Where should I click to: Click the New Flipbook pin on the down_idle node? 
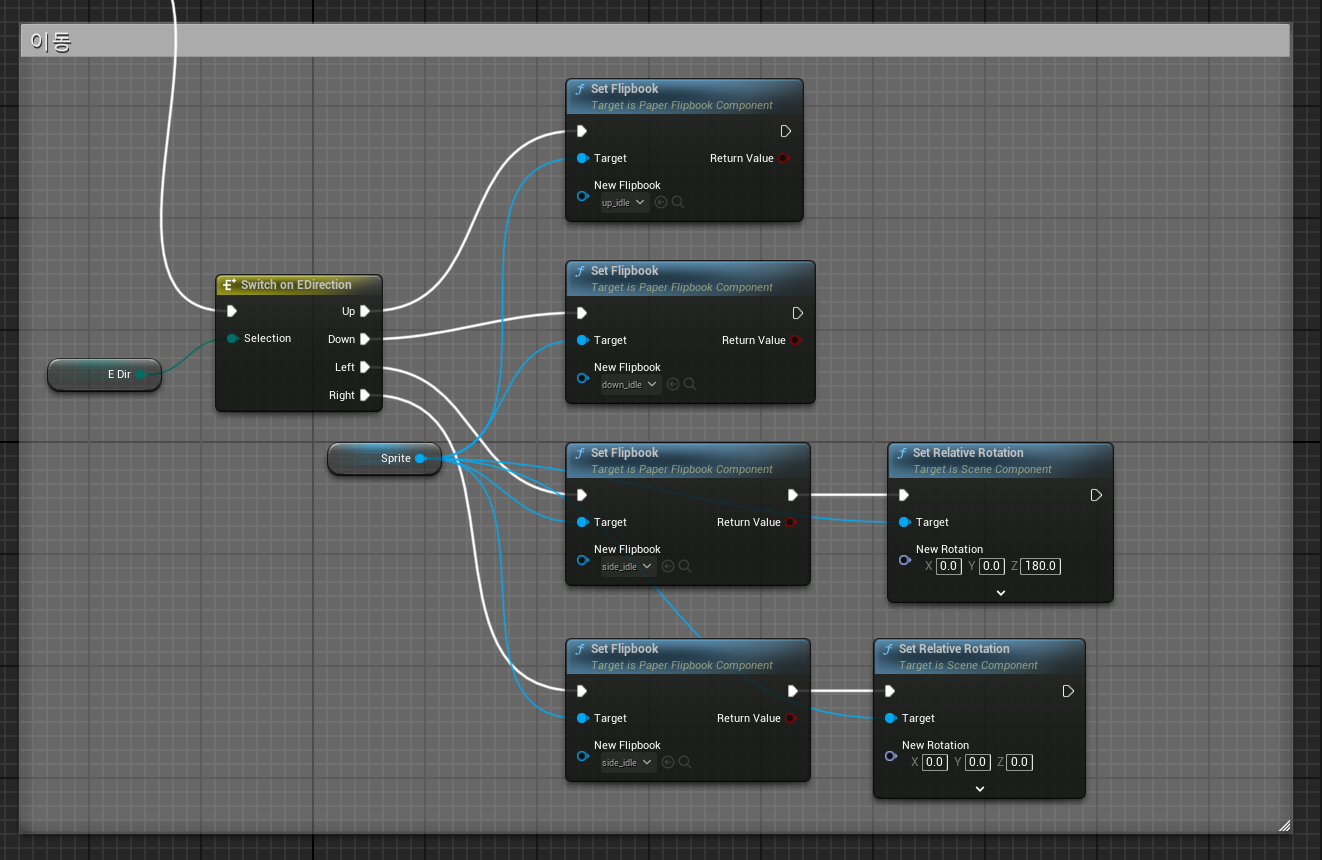click(582, 377)
